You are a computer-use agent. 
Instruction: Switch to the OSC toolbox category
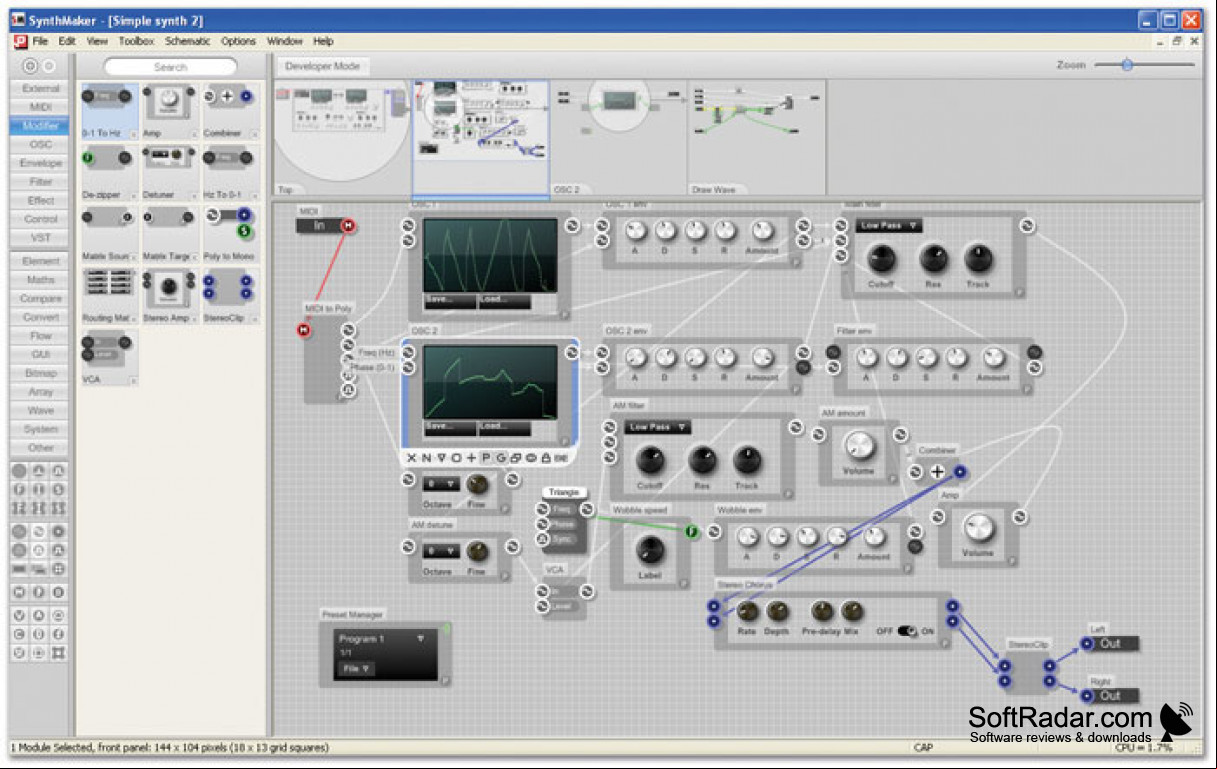(x=41, y=145)
